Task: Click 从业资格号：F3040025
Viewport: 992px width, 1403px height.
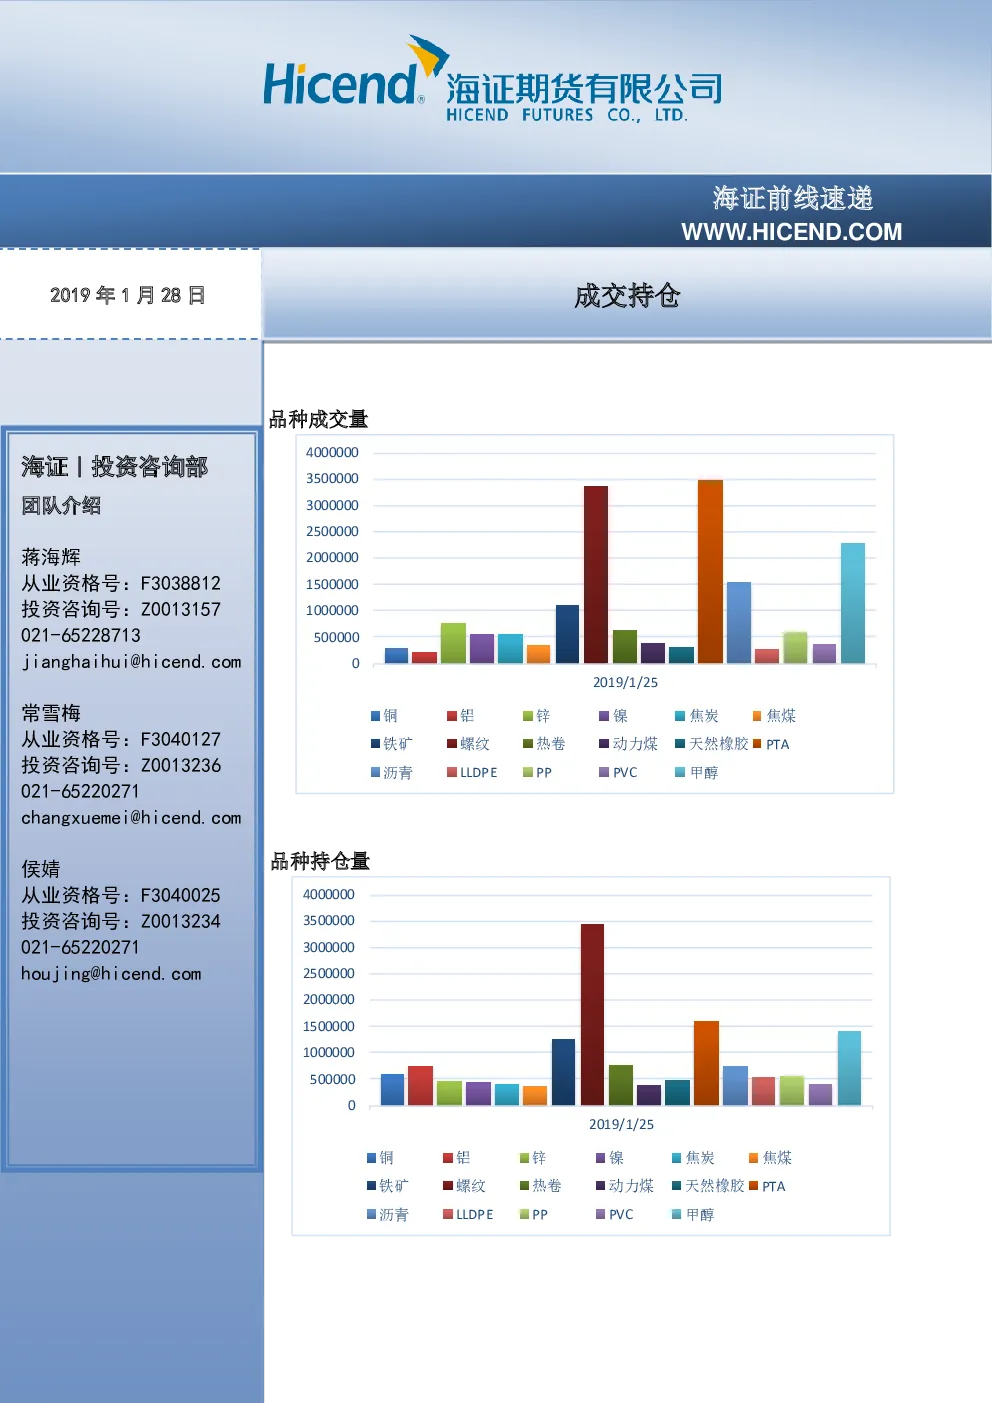Action: [121, 895]
